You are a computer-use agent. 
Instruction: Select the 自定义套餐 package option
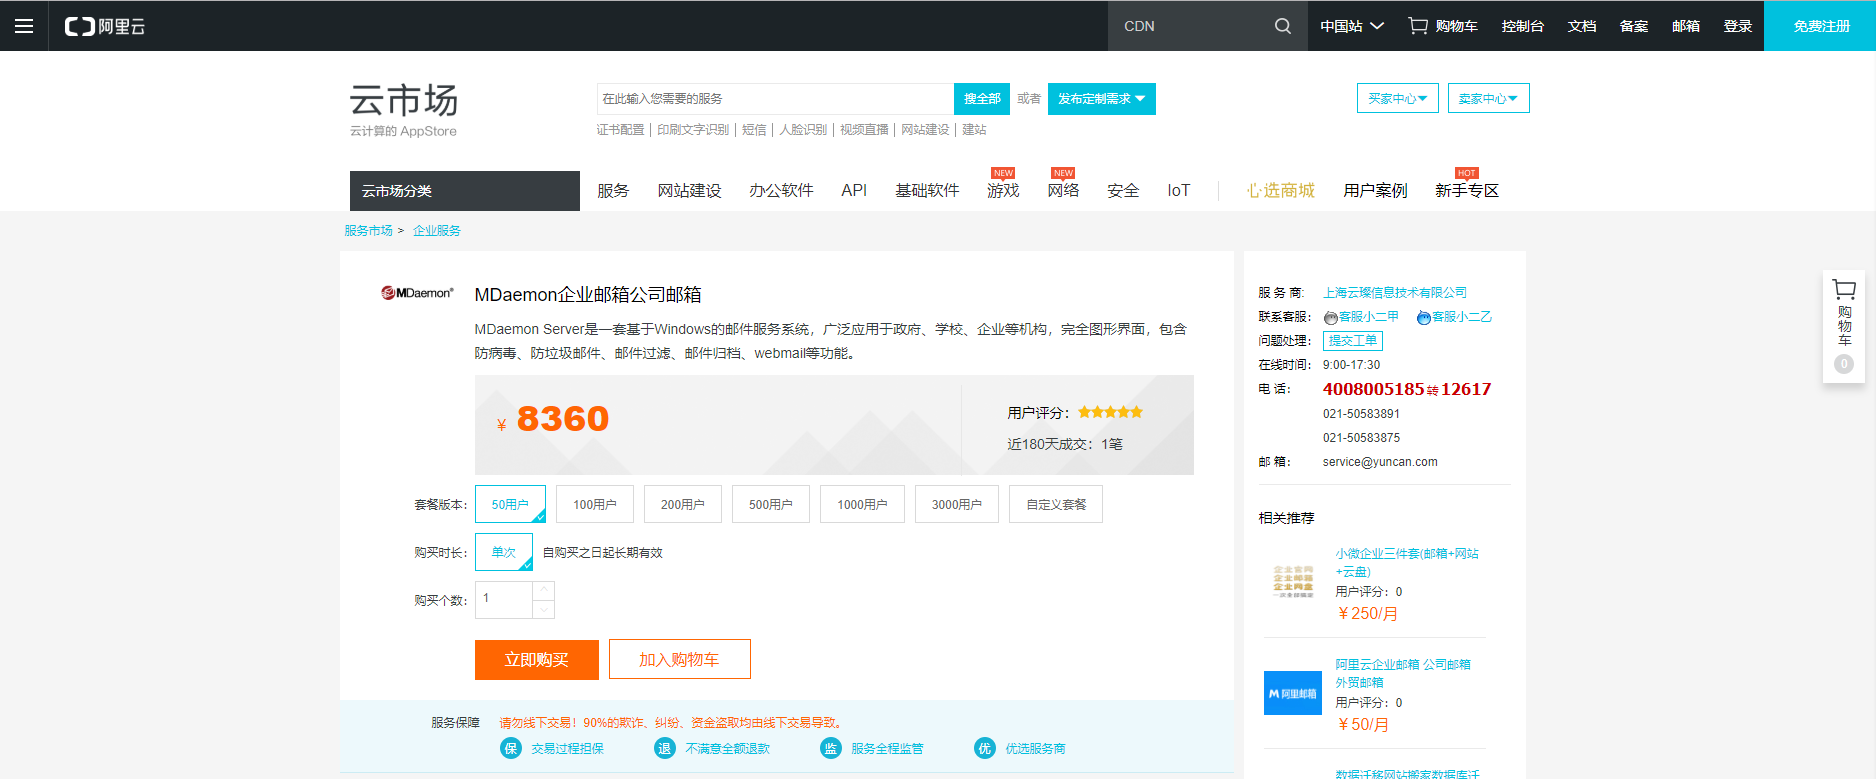tap(1056, 504)
